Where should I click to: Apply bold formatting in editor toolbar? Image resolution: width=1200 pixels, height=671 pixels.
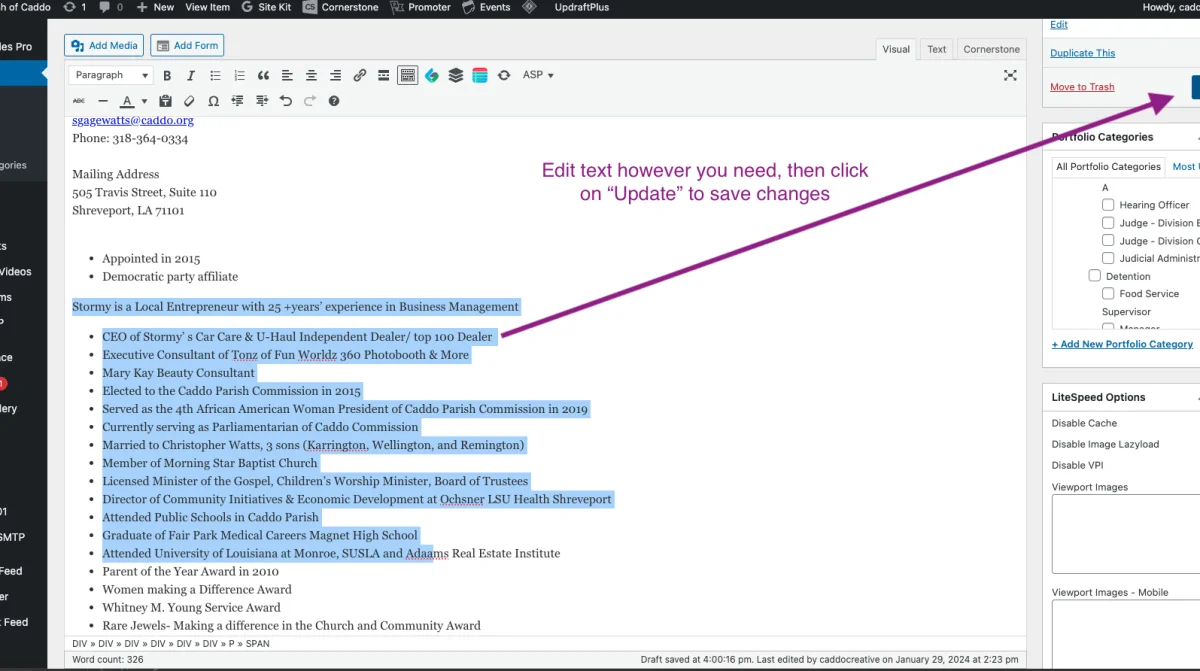[167, 75]
